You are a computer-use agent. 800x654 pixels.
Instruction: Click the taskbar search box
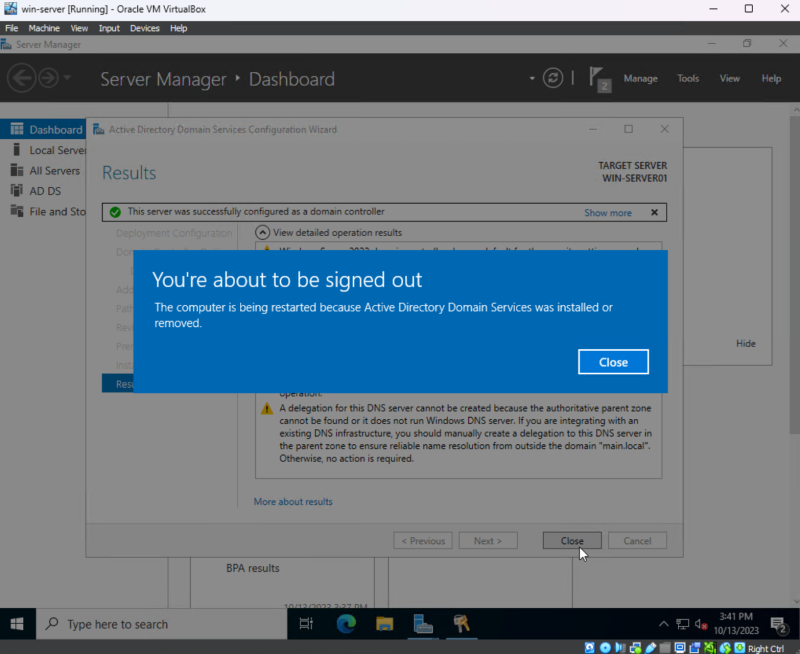(x=165, y=624)
